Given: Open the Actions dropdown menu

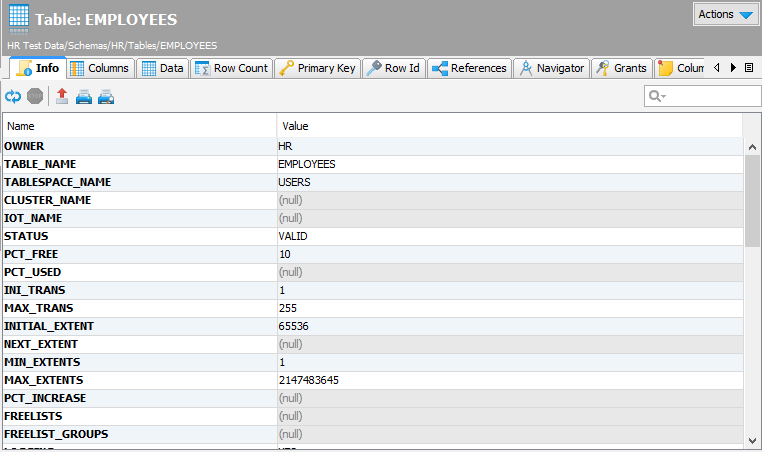Looking at the screenshot, I should click(725, 14).
